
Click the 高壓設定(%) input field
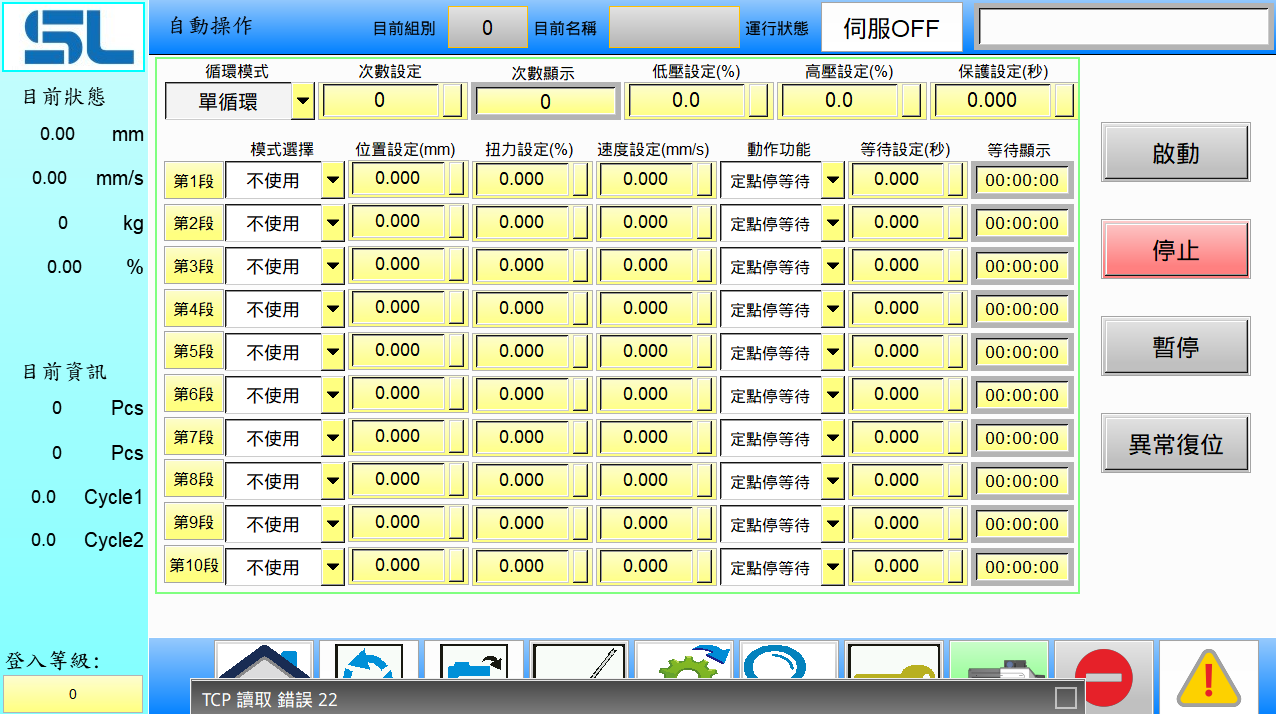pos(839,100)
